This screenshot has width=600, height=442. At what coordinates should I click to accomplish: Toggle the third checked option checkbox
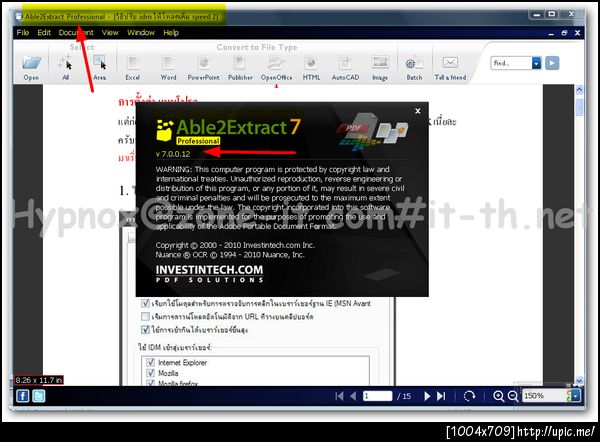pos(145,329)
